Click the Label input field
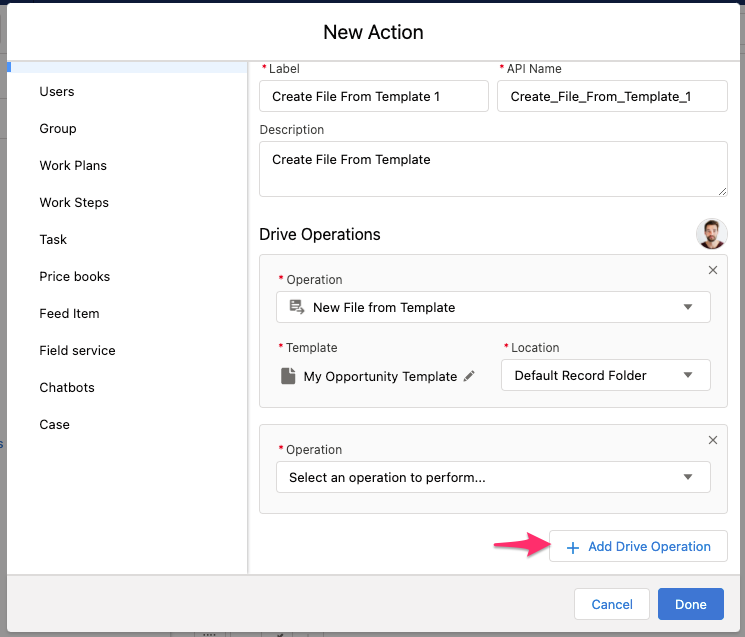Screen dimensions: 745x637 (x=374, y=97)
